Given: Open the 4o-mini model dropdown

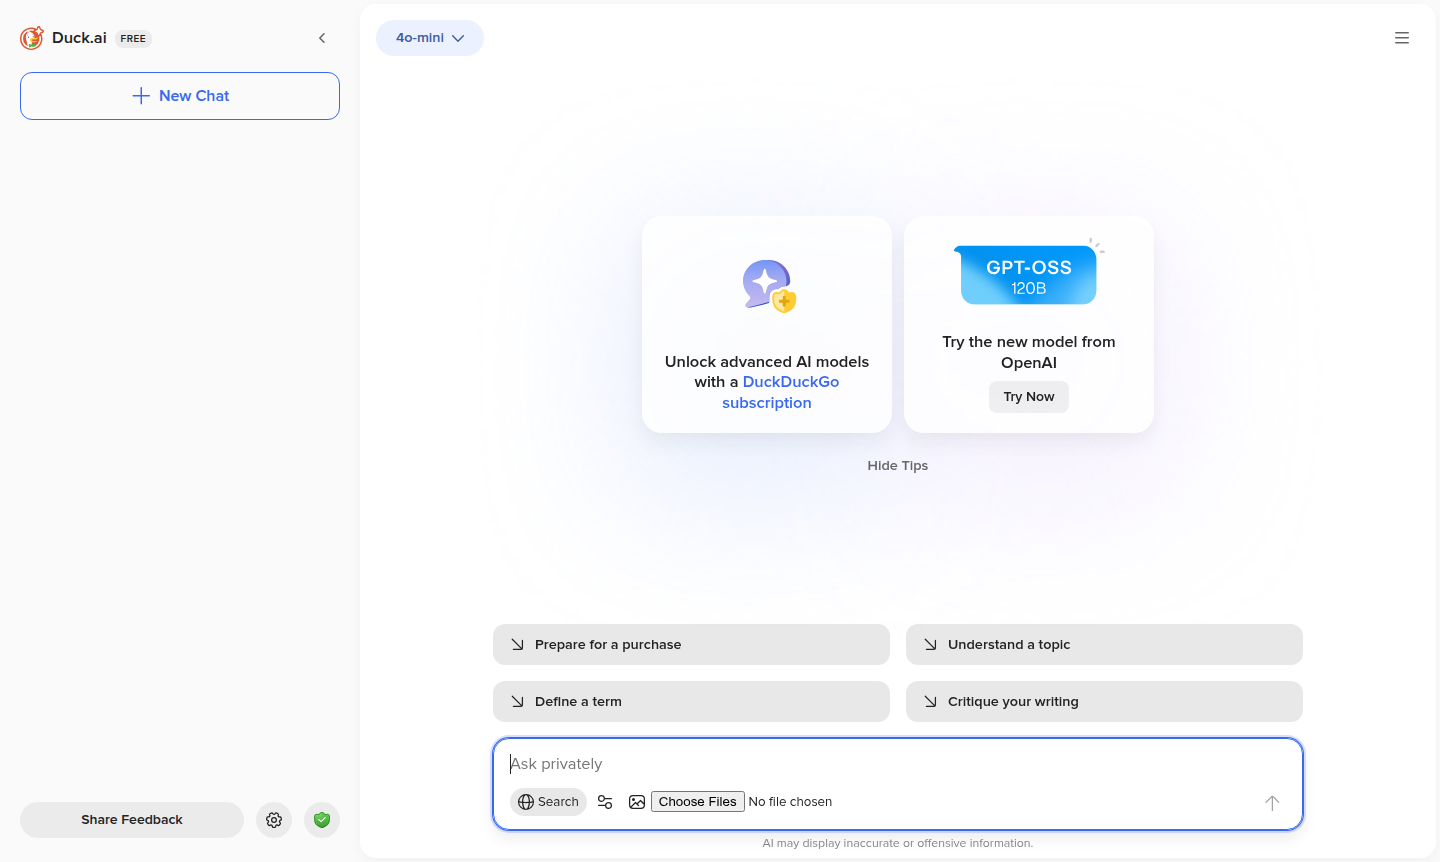Looking at the screenshot, I should [x=429, y=37].
